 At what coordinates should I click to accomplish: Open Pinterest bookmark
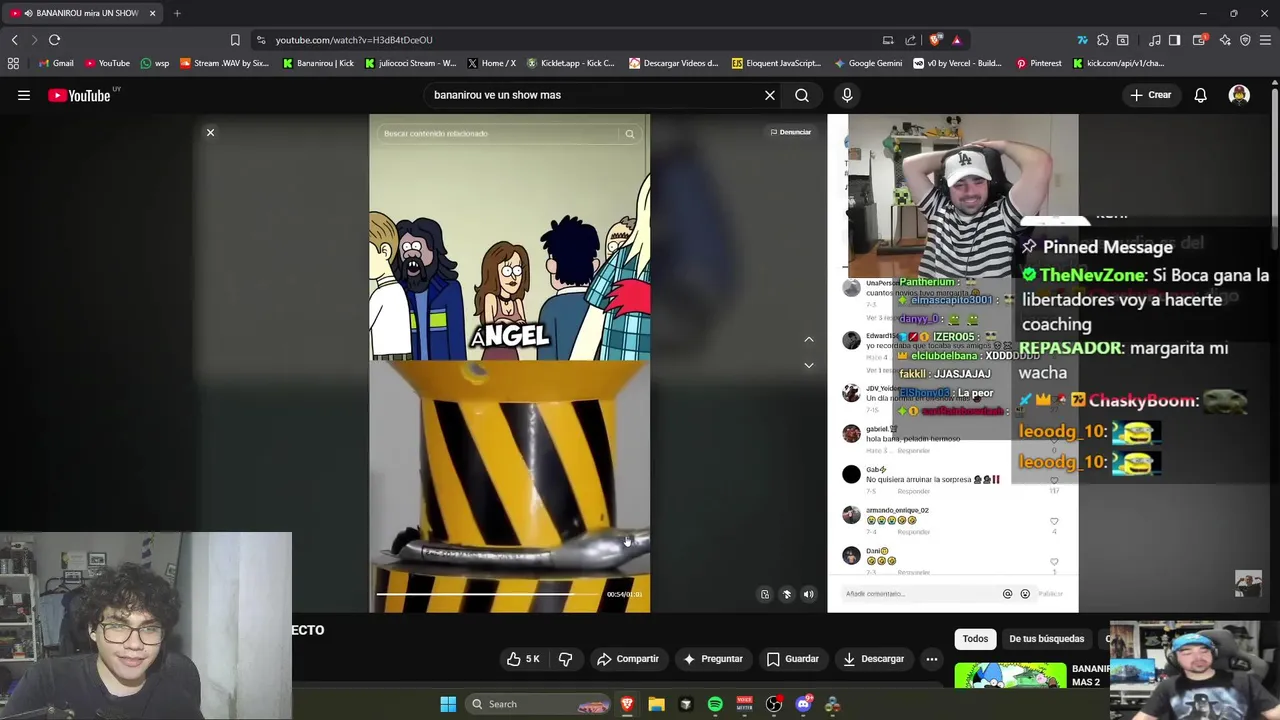[1039, 63]
